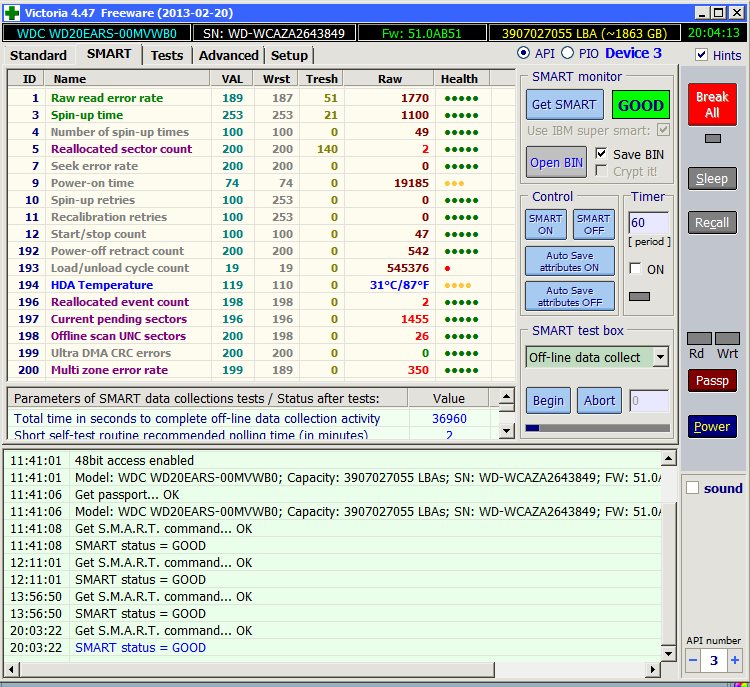Click the Open BIN button

pos(556,163)
